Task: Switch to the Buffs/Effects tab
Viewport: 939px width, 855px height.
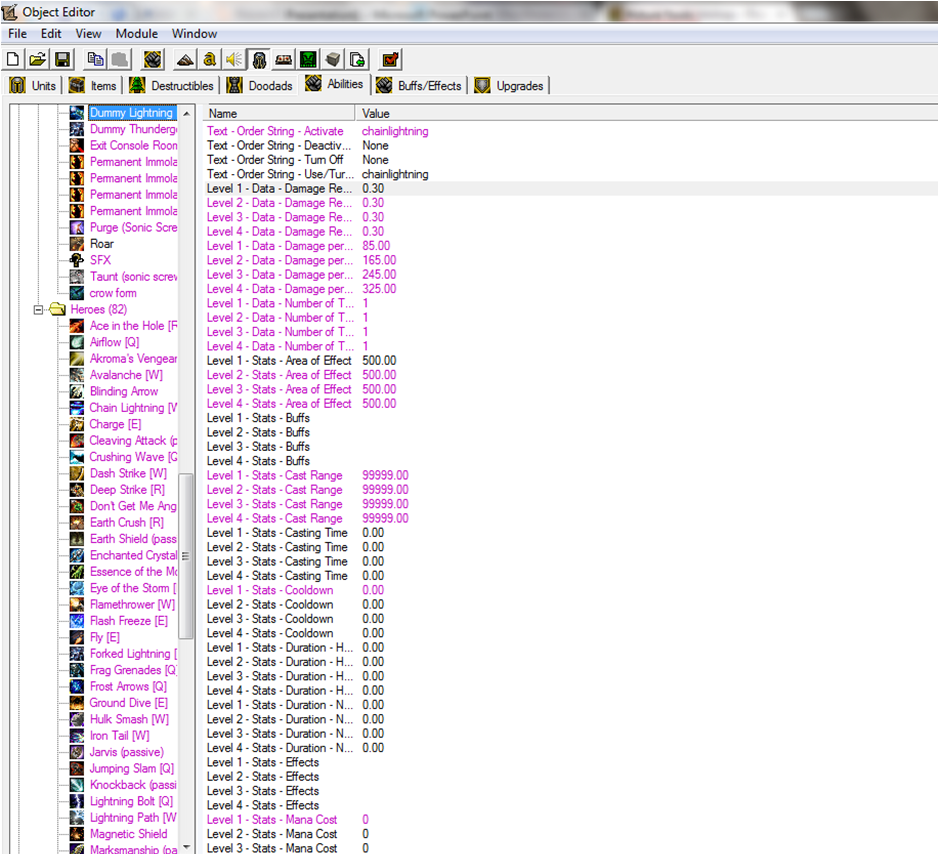Action: [419, 86]
